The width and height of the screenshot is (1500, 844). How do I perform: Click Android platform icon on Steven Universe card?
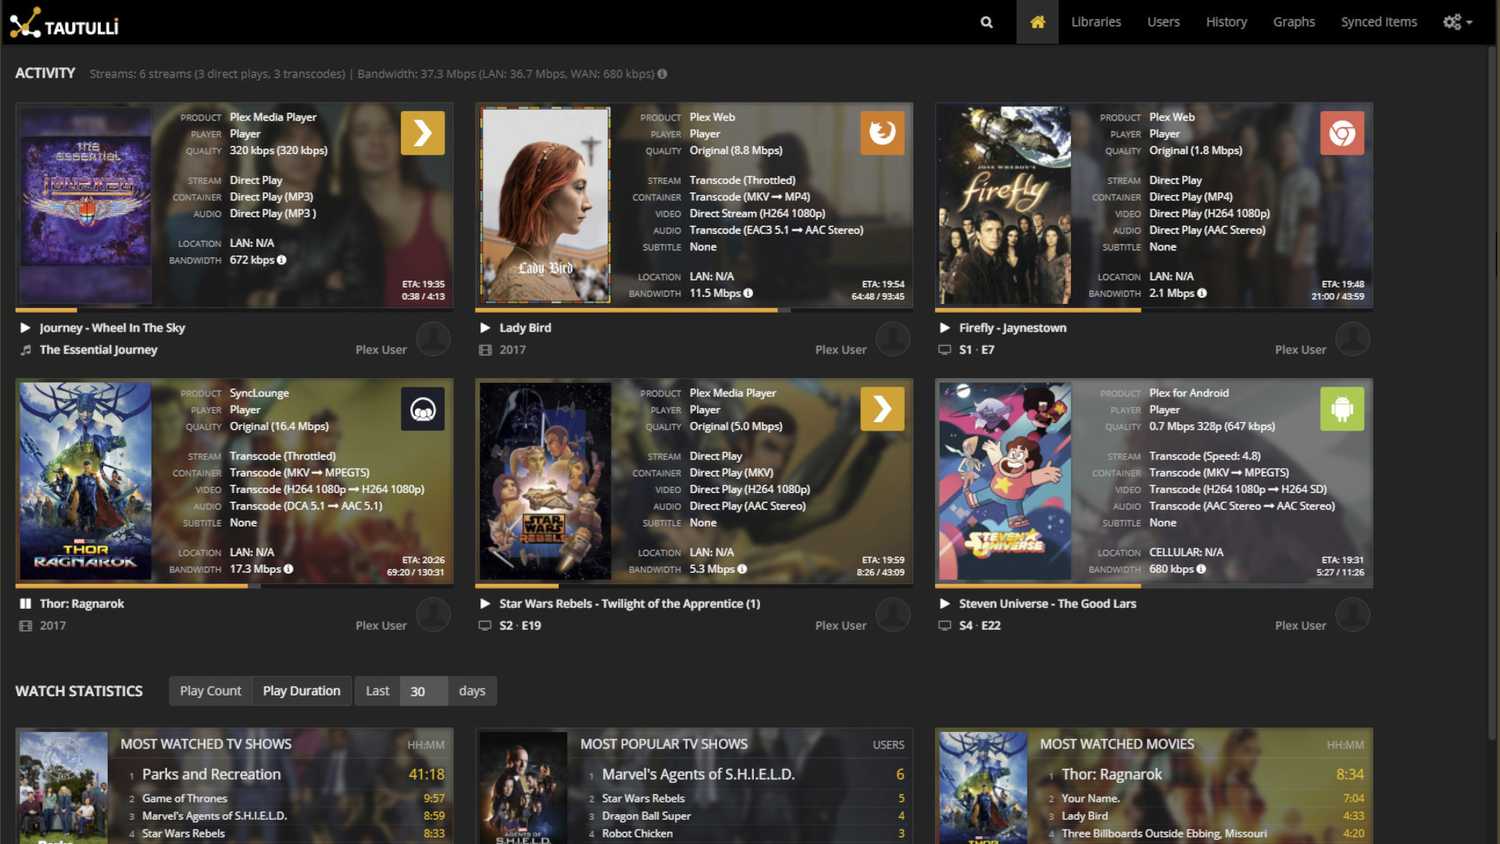[x=1342, y=408]
